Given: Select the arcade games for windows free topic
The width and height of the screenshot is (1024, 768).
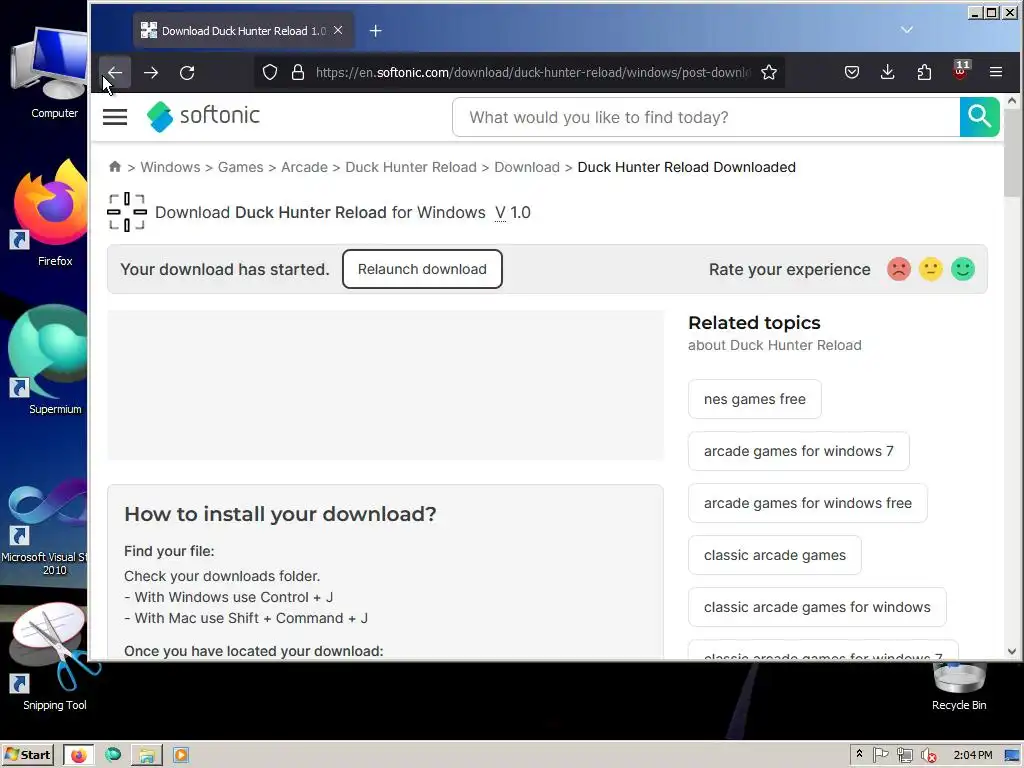Looking at the screenshot, I should (x=808, y=504).
